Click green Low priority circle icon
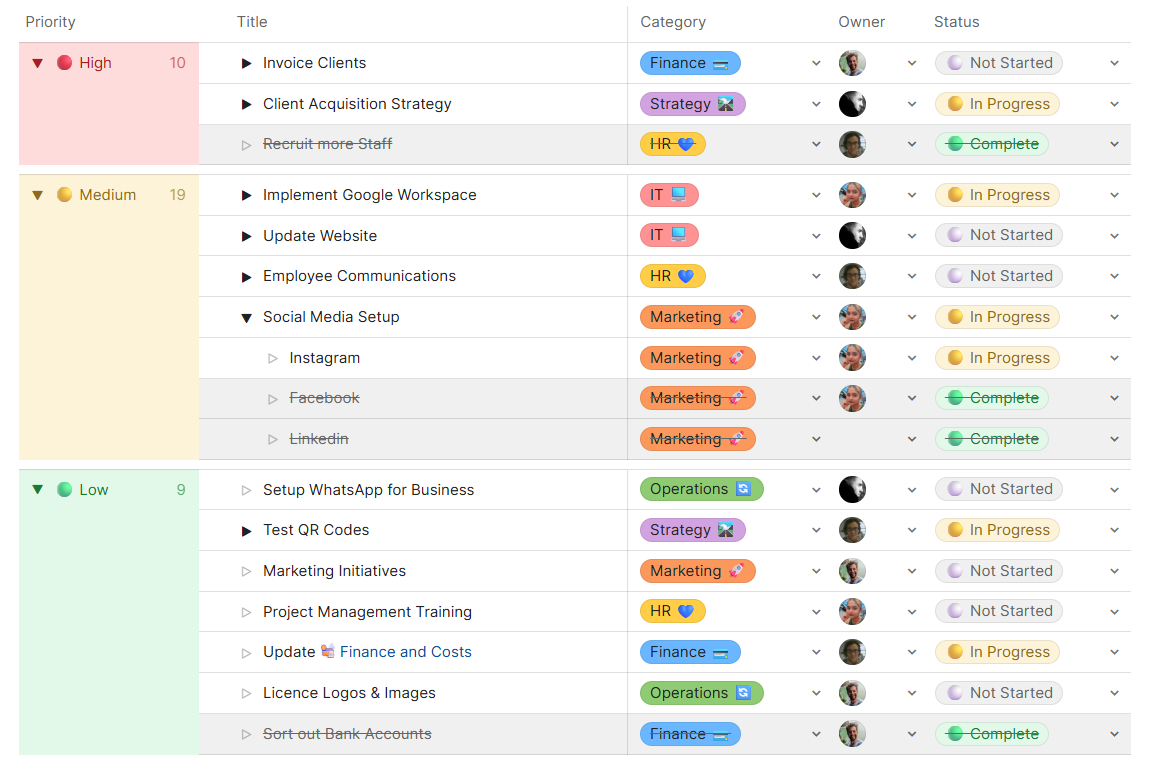 [x=65, y=490]
